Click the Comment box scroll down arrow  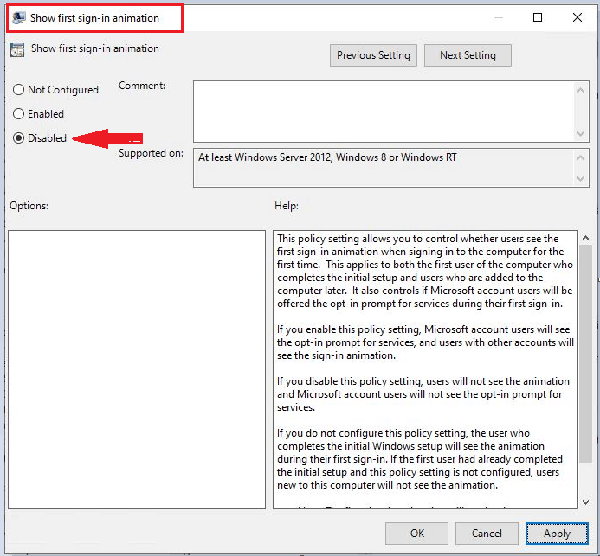click(582, 133)
